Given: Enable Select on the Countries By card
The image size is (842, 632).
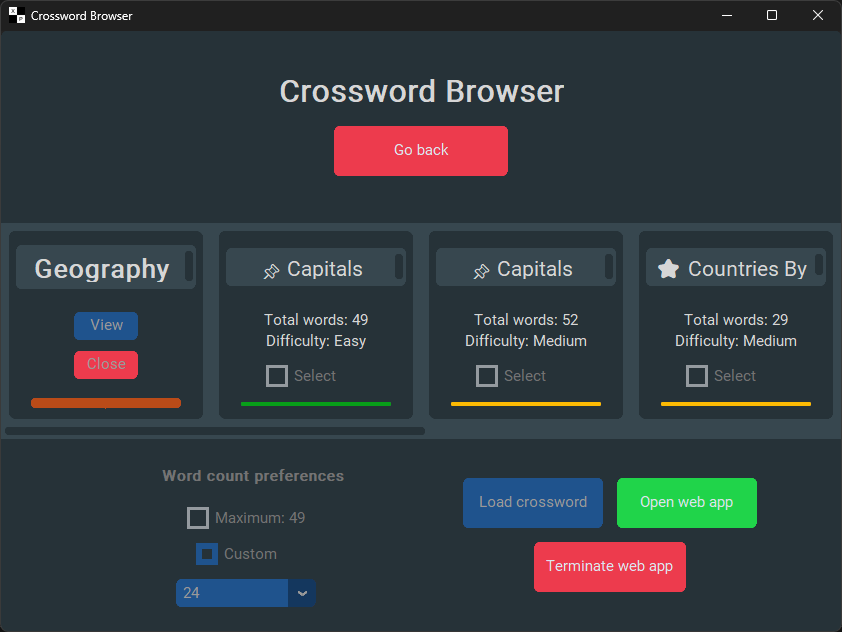Looking at the screenshot, I should [x=697, y=376].
